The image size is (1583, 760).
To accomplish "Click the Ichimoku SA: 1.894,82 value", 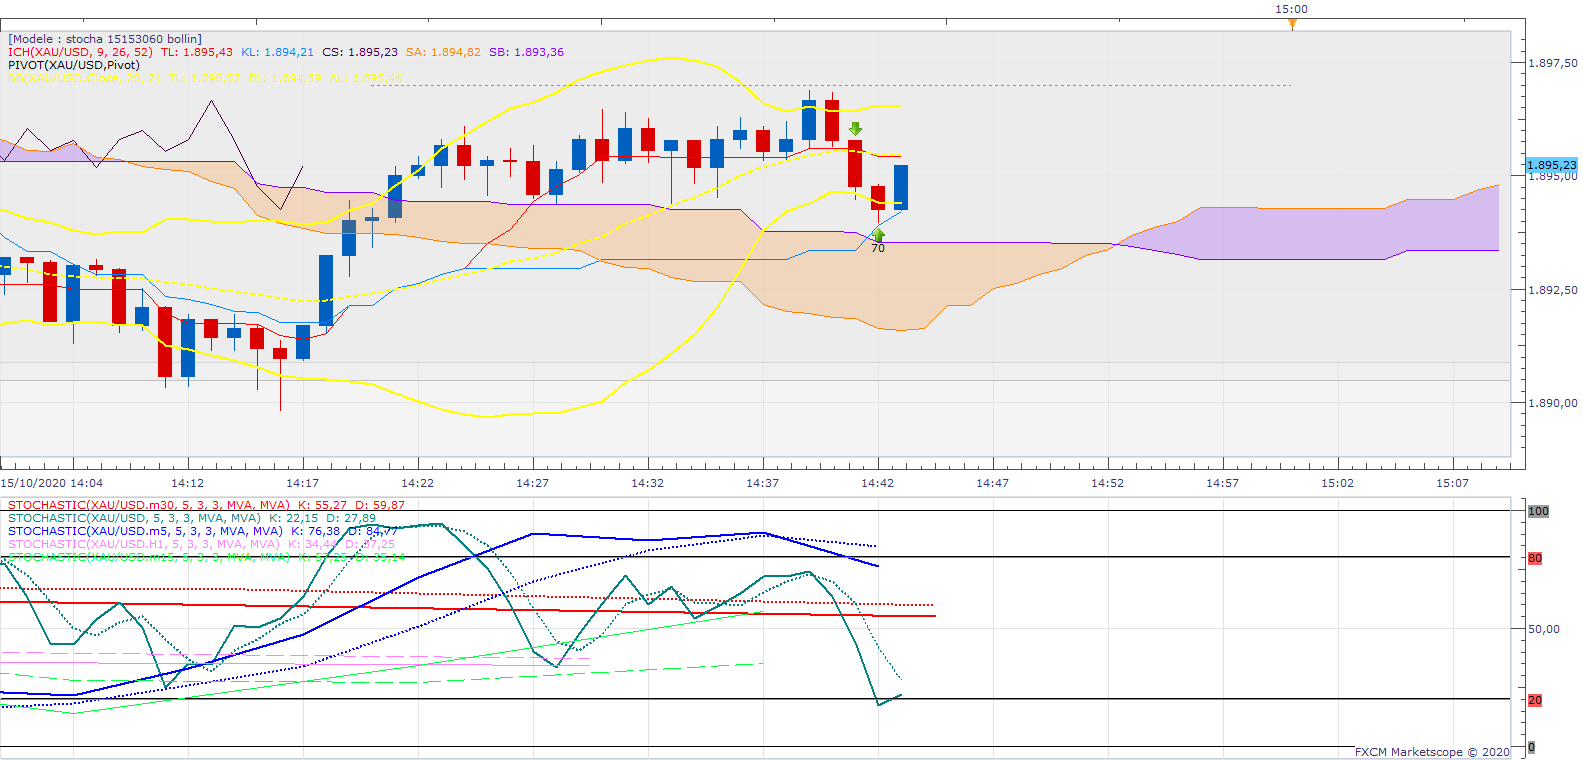I will click(x=443, y=52).
